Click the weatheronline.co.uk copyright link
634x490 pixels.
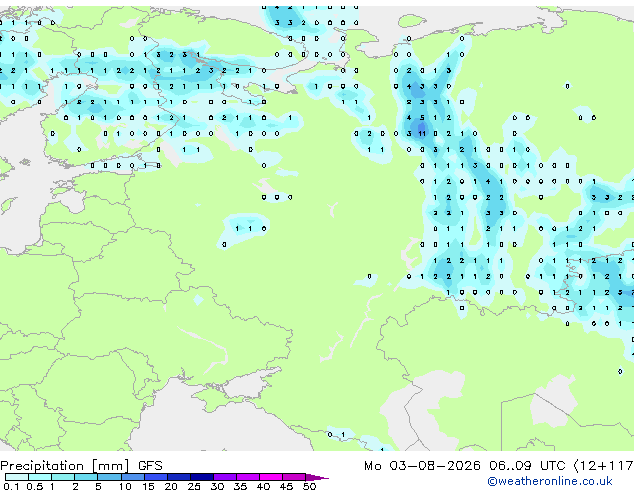pyautogui.click(x=550, y=481)
